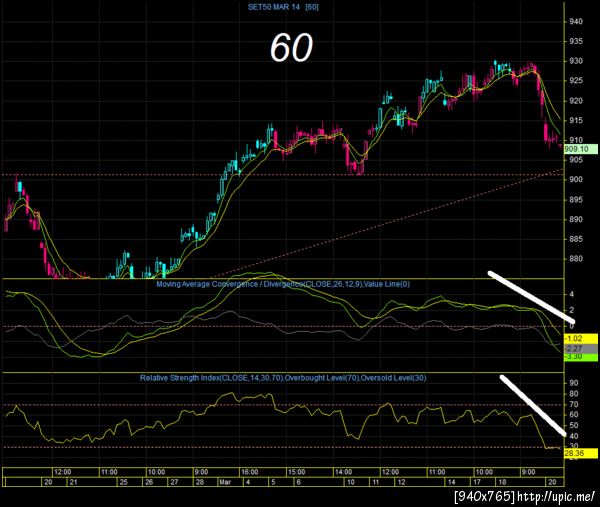Click date 14 on the date axis
Screen dimensions: 600x507
452,482
